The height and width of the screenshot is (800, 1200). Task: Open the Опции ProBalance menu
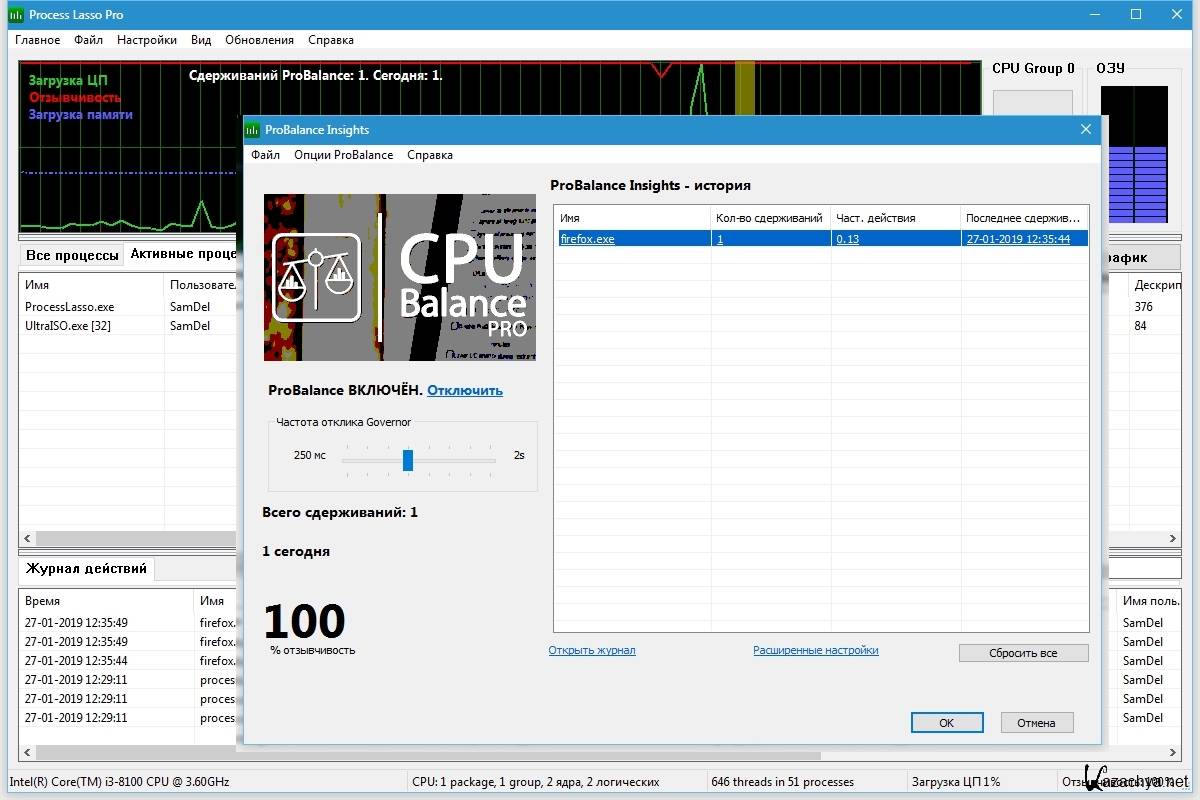point(343,155)
